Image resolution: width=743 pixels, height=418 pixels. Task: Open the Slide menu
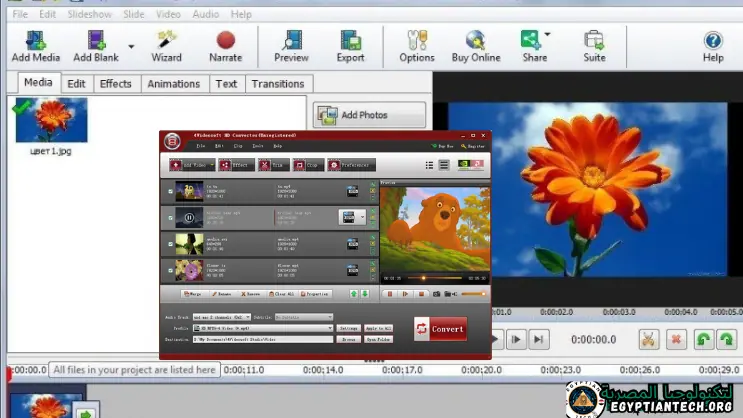(x=134, y=14)
